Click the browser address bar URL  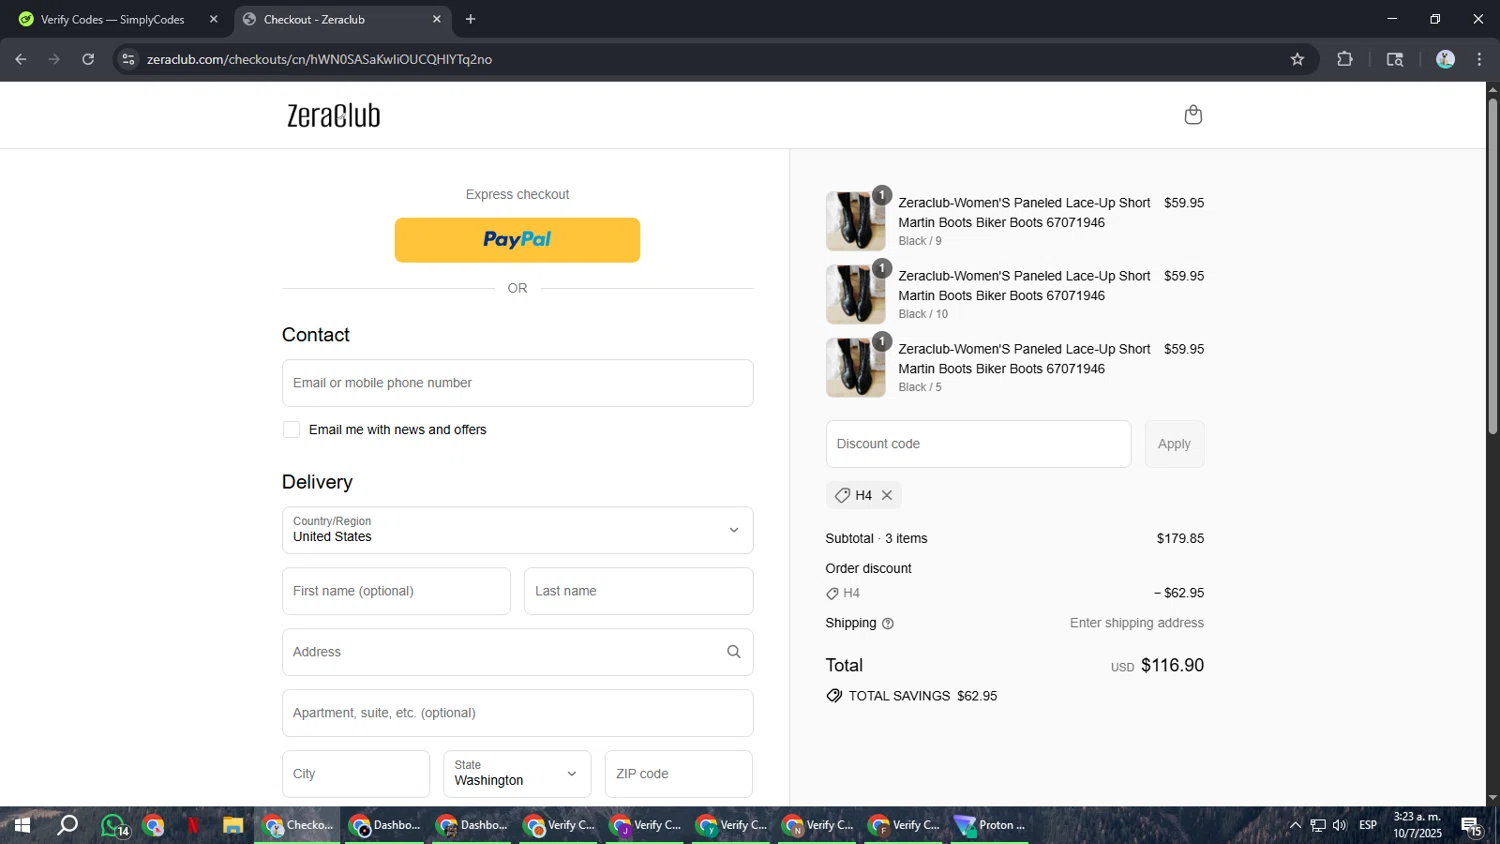[x=319, y=59]
